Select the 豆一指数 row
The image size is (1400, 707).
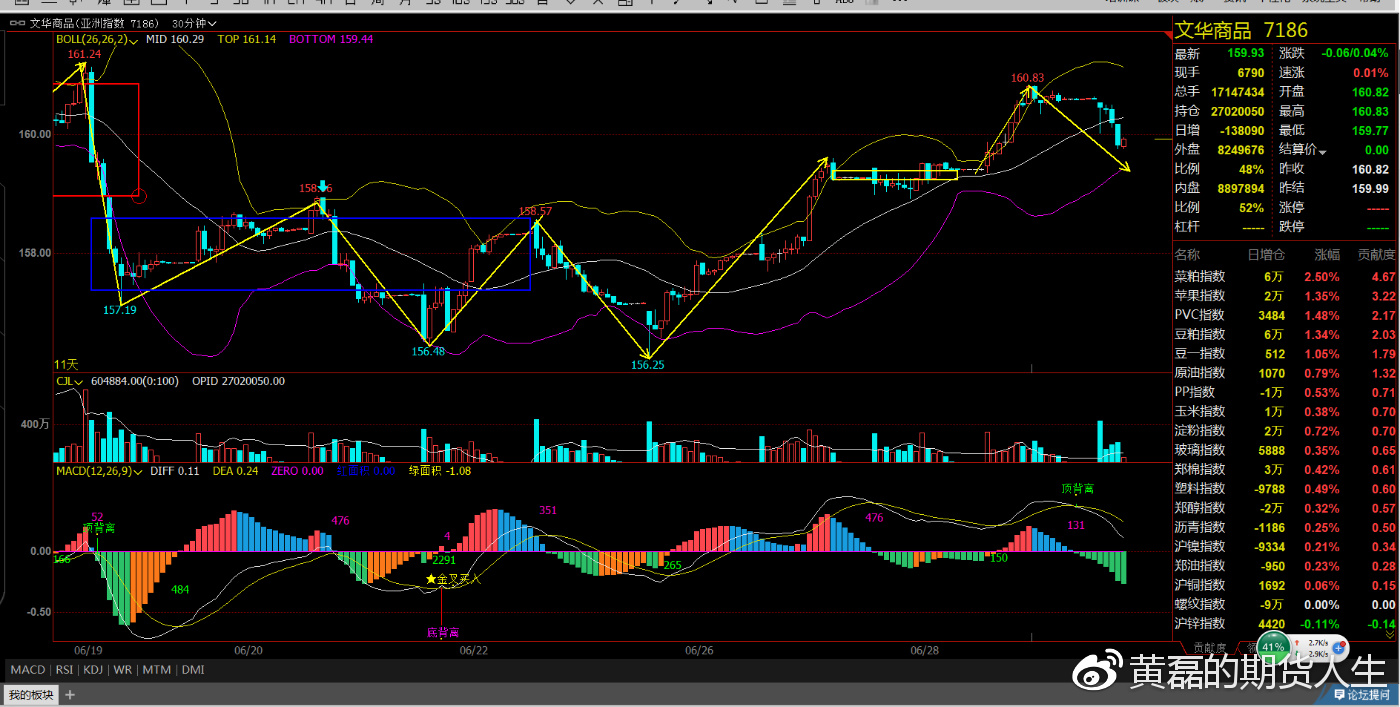(1285, 353)
